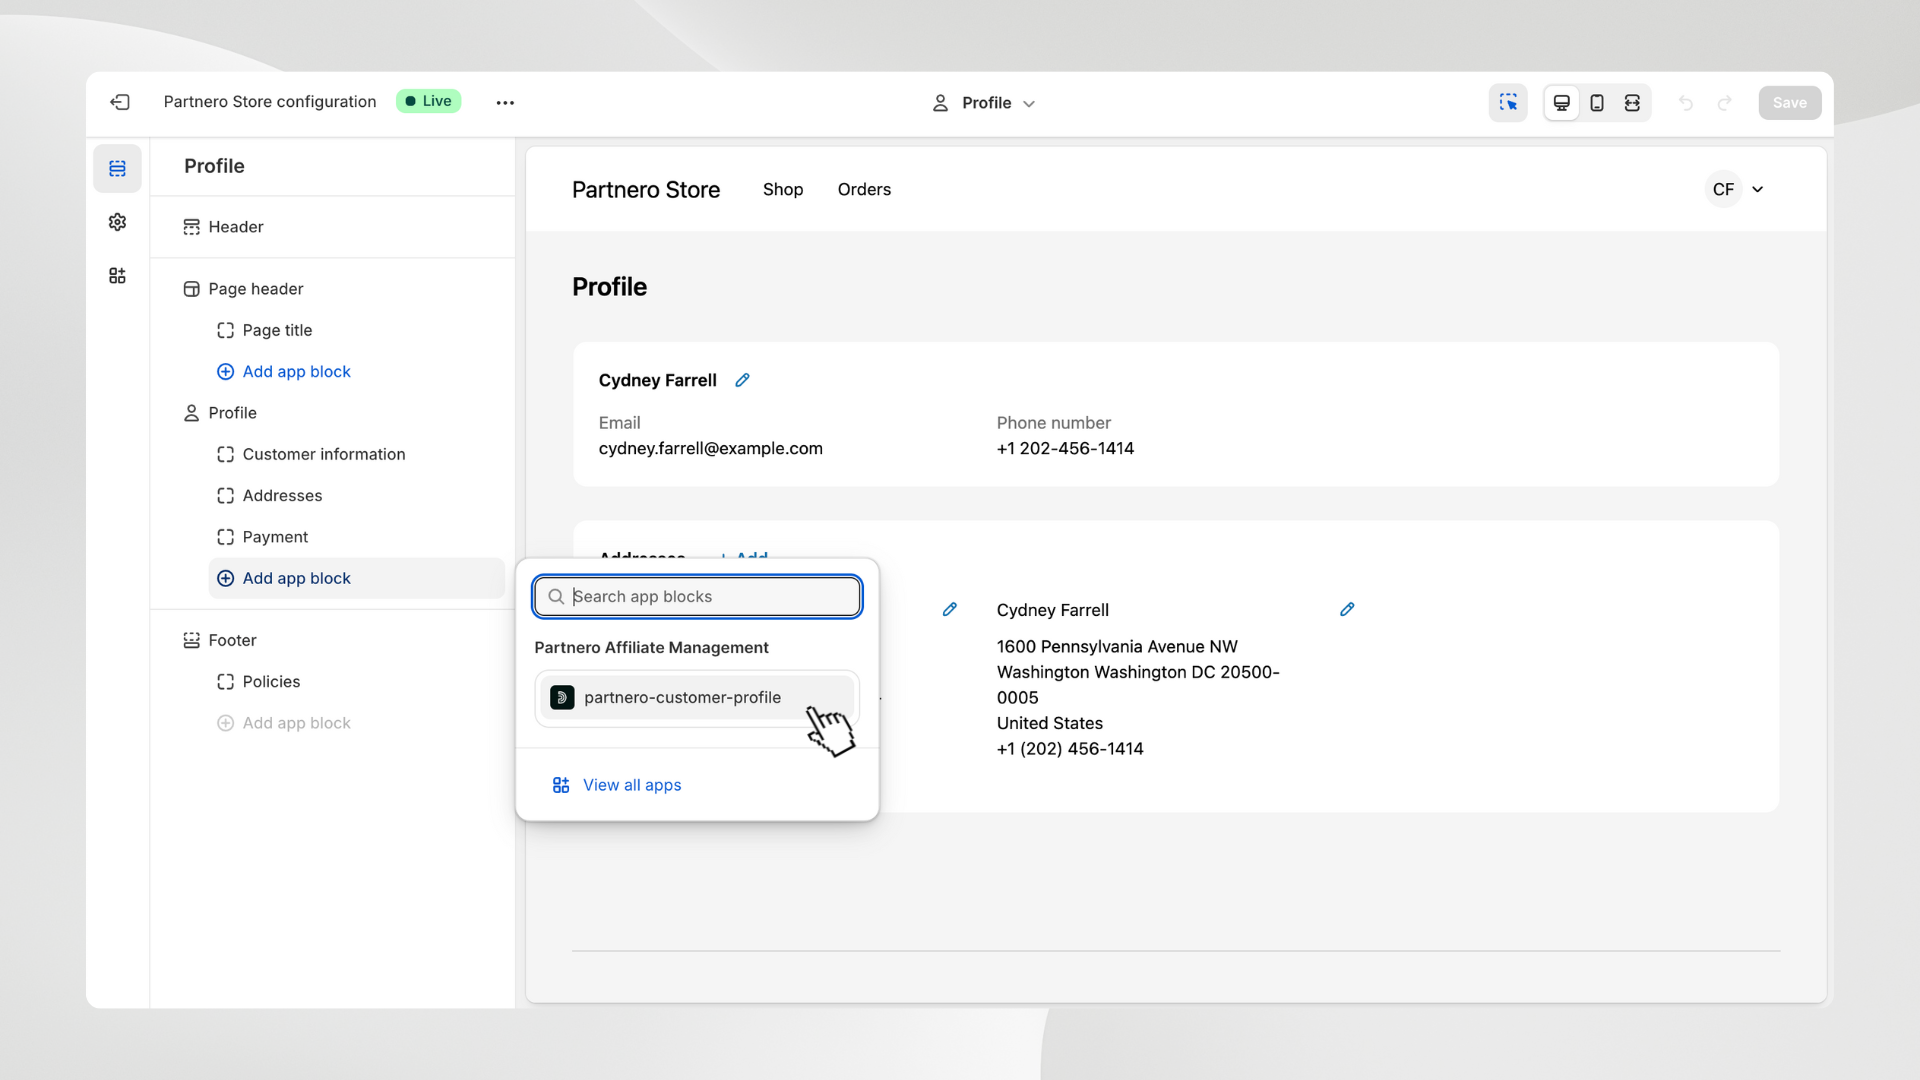Click the Partnero Store configuration title
Screen dimensions: 1920x1080
(270, 101)
